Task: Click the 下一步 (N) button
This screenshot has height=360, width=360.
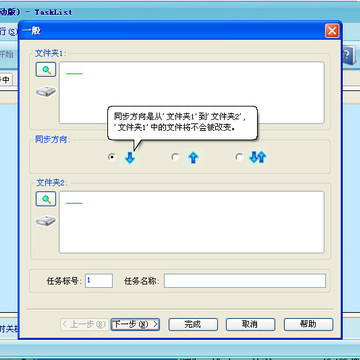Action: (135, 324)
